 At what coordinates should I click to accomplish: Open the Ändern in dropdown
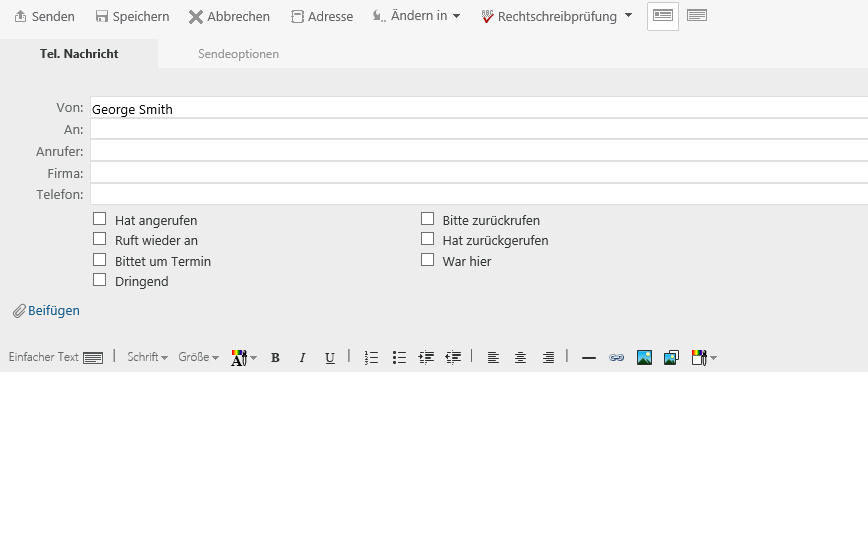coord(416,16)
